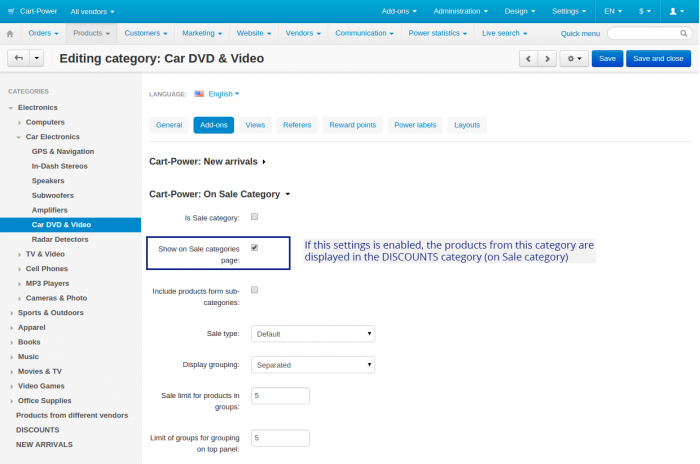Select the Amplifiers category
The height and width of the screenshot is (464, 700).
(x=50, y=210)
